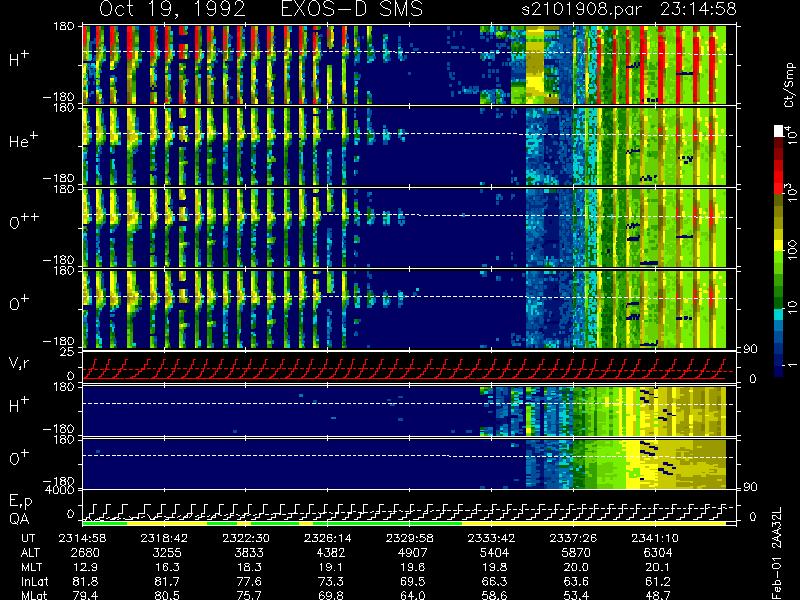Click UT value '2341:10'

[655, 538]
